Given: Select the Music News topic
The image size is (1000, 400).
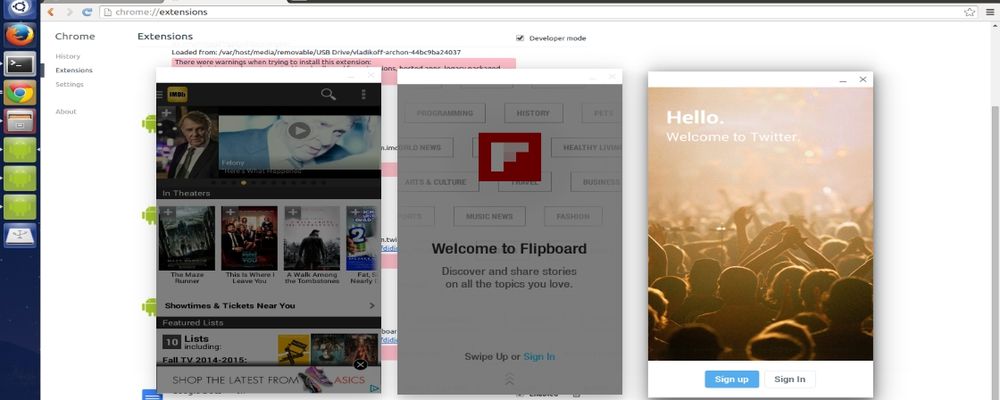Looking at the screenshot, I should [489, 216].
